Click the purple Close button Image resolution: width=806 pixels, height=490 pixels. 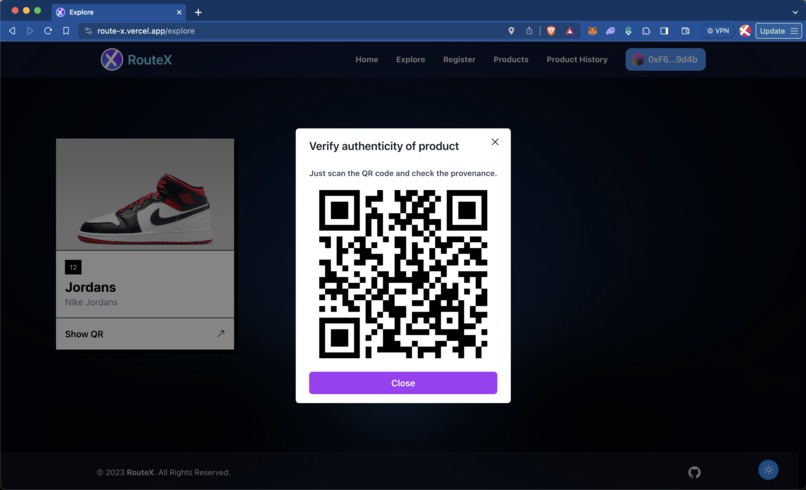click(x=403, y=383)
